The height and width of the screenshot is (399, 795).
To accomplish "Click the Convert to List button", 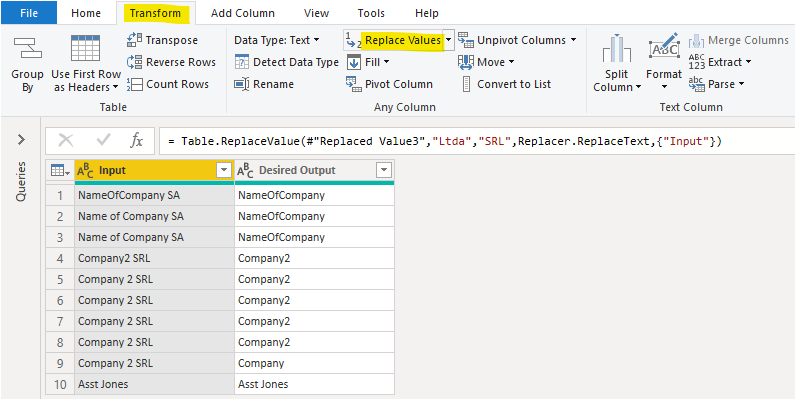I will (507, 84).
